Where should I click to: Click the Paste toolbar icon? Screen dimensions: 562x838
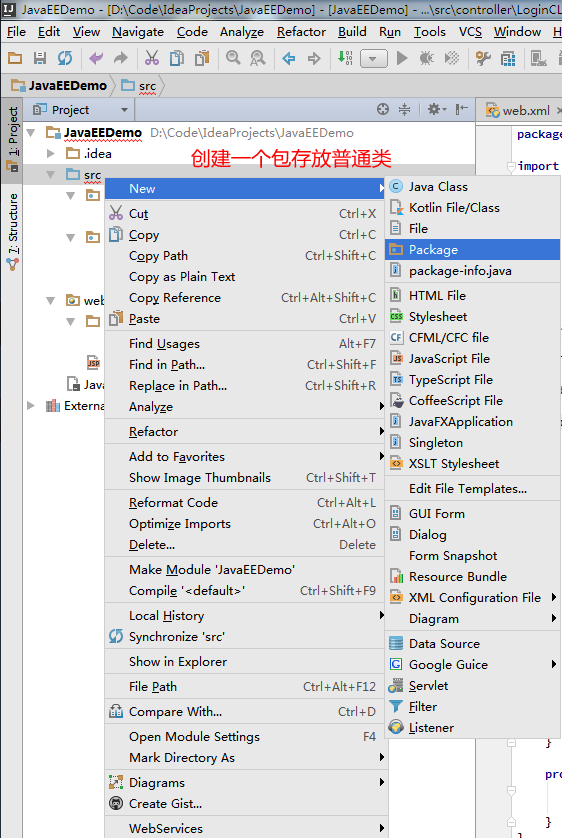pos(202,58)
